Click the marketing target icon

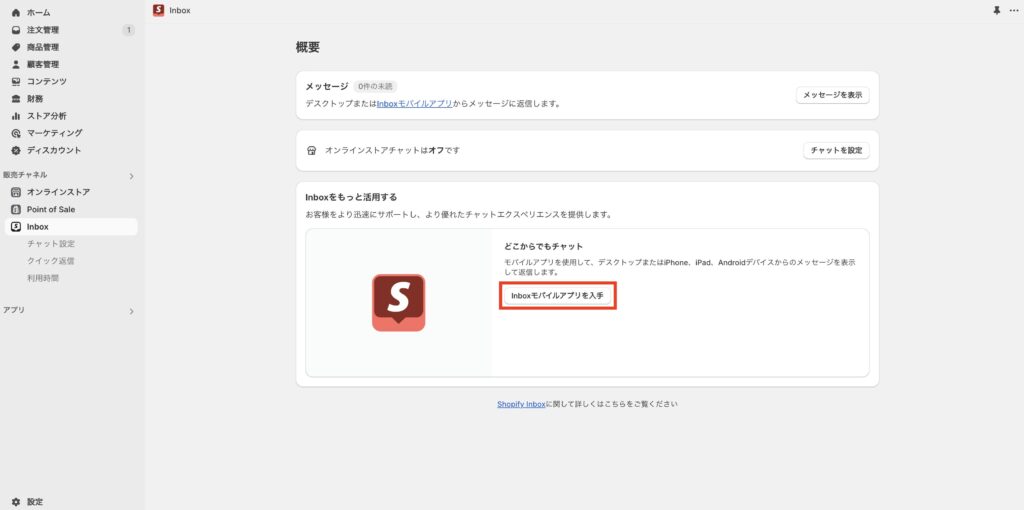[x=16, y=133]
